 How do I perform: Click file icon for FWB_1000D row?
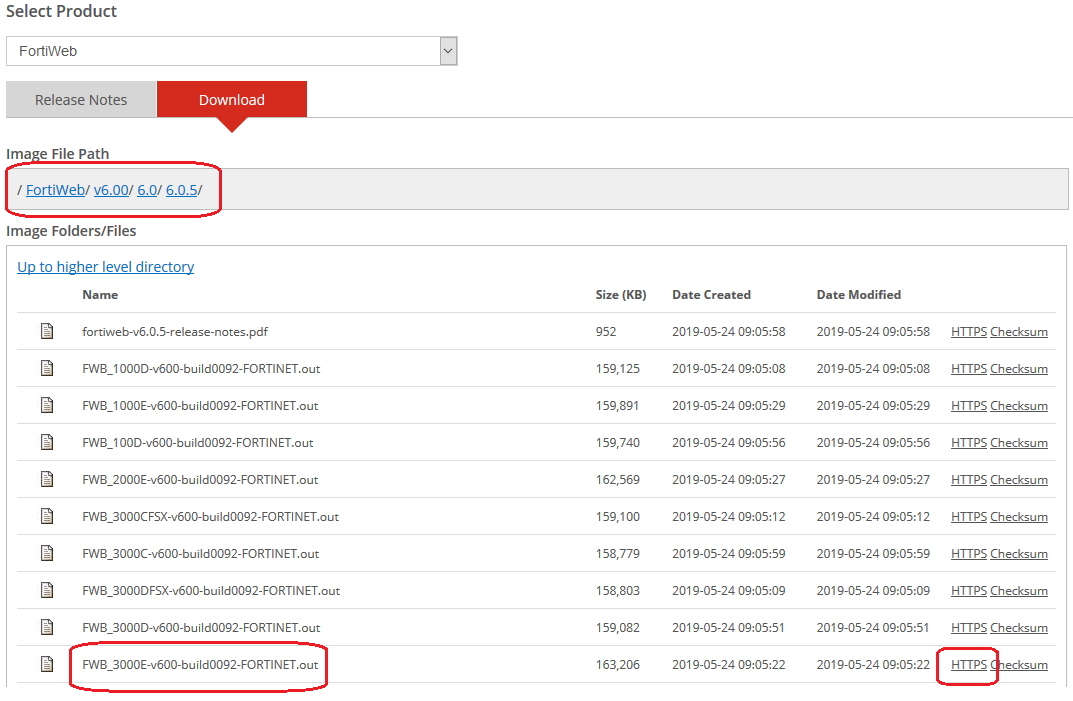pyautogui.click(x=47, y=368)
